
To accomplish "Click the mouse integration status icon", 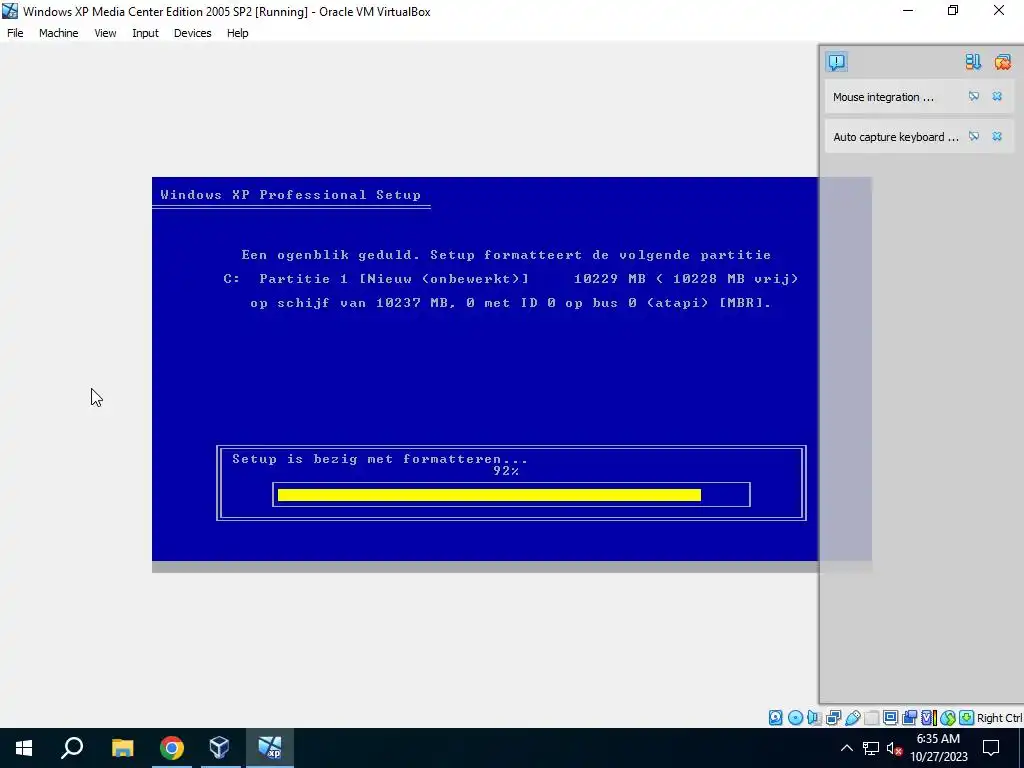I will pyautogui.click(x=948, y=718).
